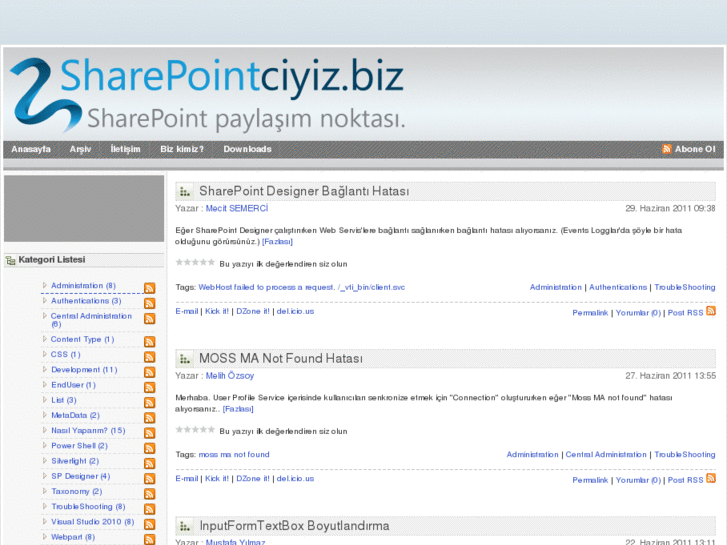Open RSS feed for SP Designer category
The height and width of the screenshot is (545, 727).
pos(149,479)
